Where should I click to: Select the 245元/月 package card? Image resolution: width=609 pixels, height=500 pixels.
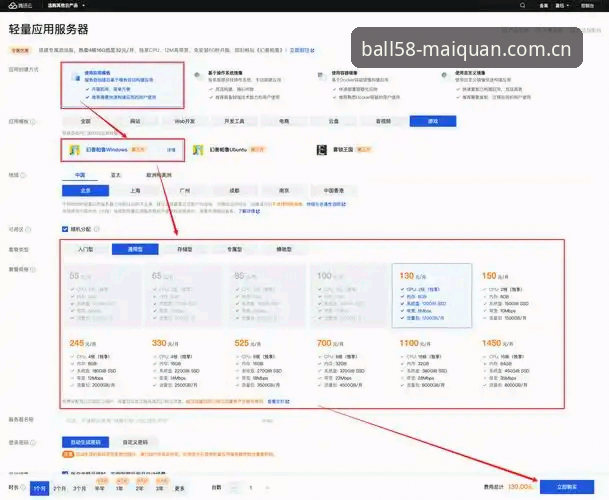click(x=103, y=363)
